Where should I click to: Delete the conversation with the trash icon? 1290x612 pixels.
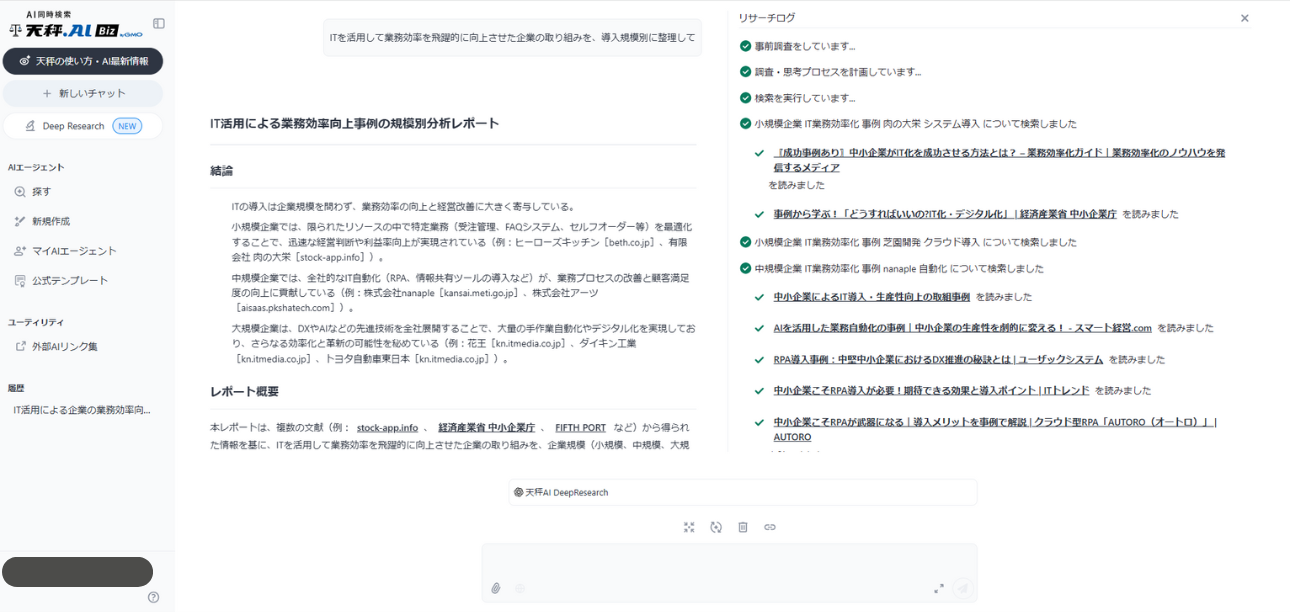click(742, 527)
